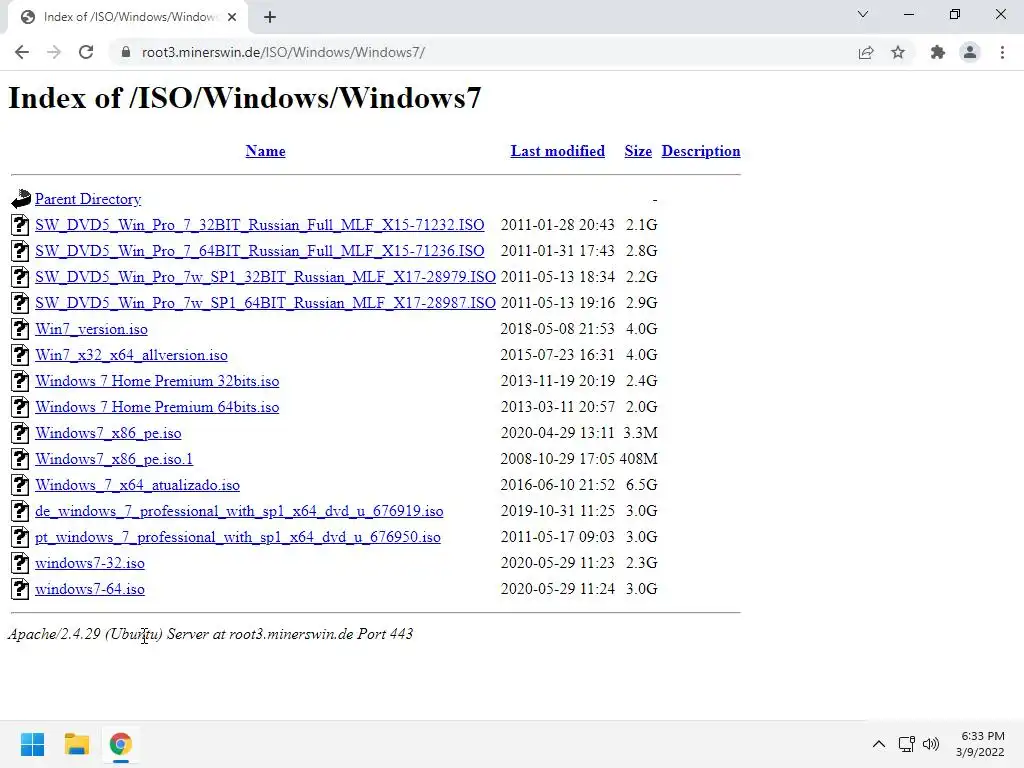This screenshot has height=768, width=1024.
Task: Select the Index of /ISO/Windows tab
Action: point(128,17)
